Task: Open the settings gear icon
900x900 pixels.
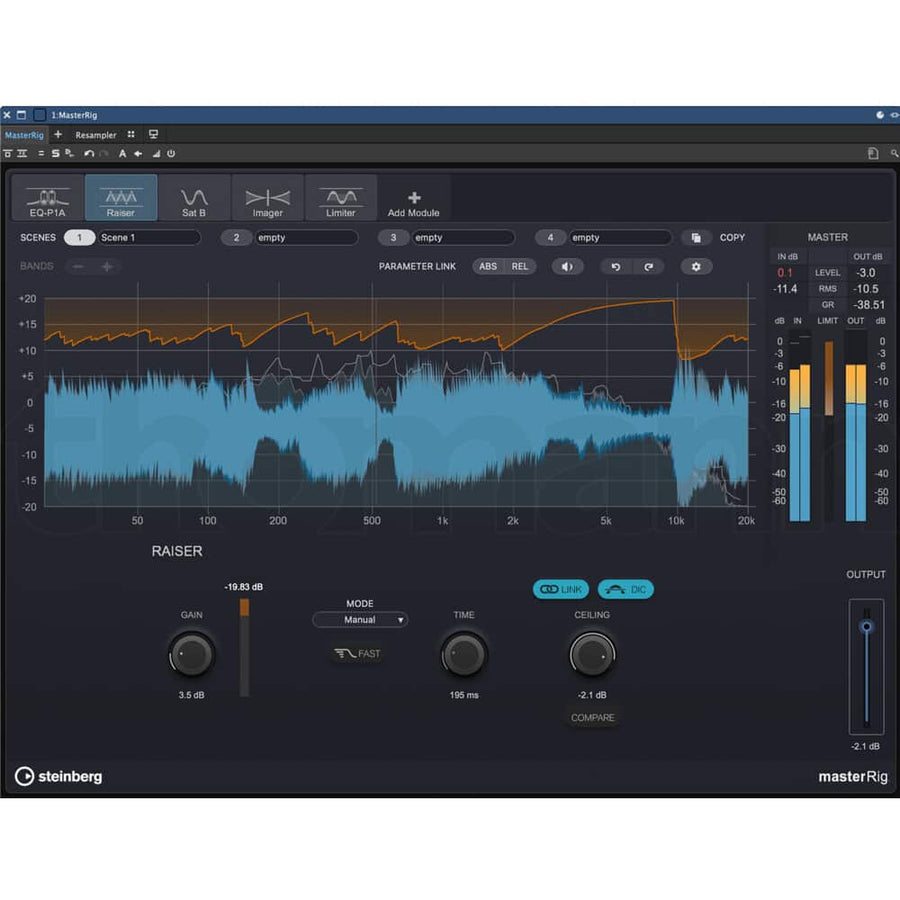Action: click(x=696, y=266)
